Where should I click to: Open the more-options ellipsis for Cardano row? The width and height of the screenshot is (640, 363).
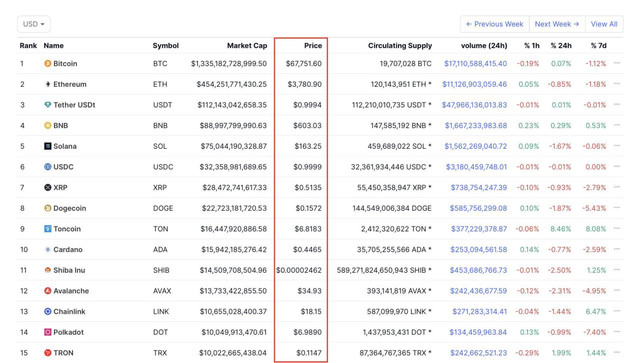(x=617, y=249)
